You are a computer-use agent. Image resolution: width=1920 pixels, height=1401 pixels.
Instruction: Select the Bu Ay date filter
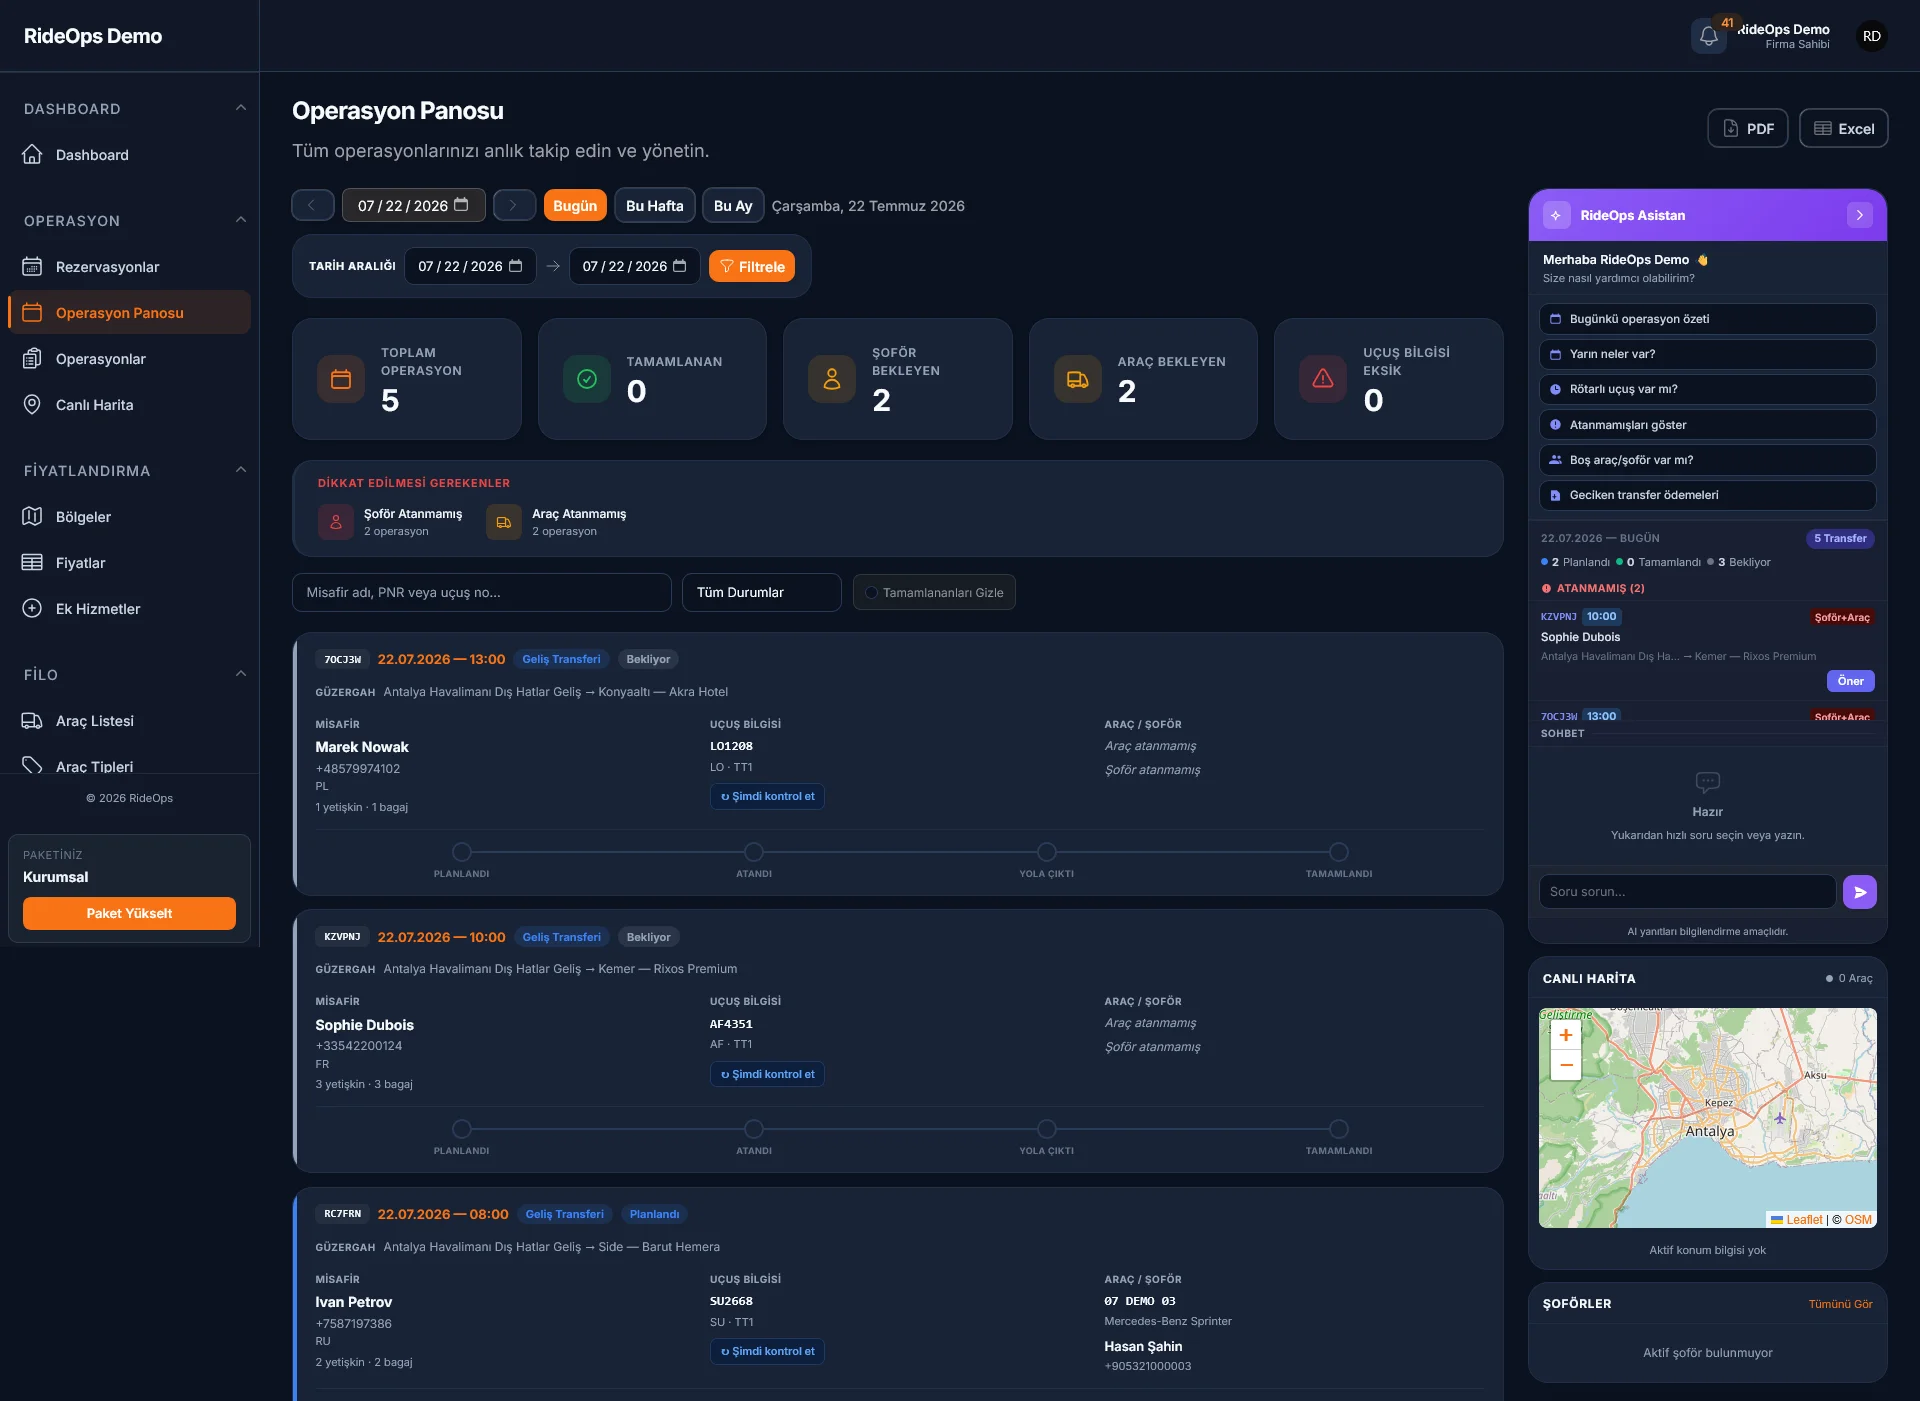pyautogui.click(x=733, y=205)
